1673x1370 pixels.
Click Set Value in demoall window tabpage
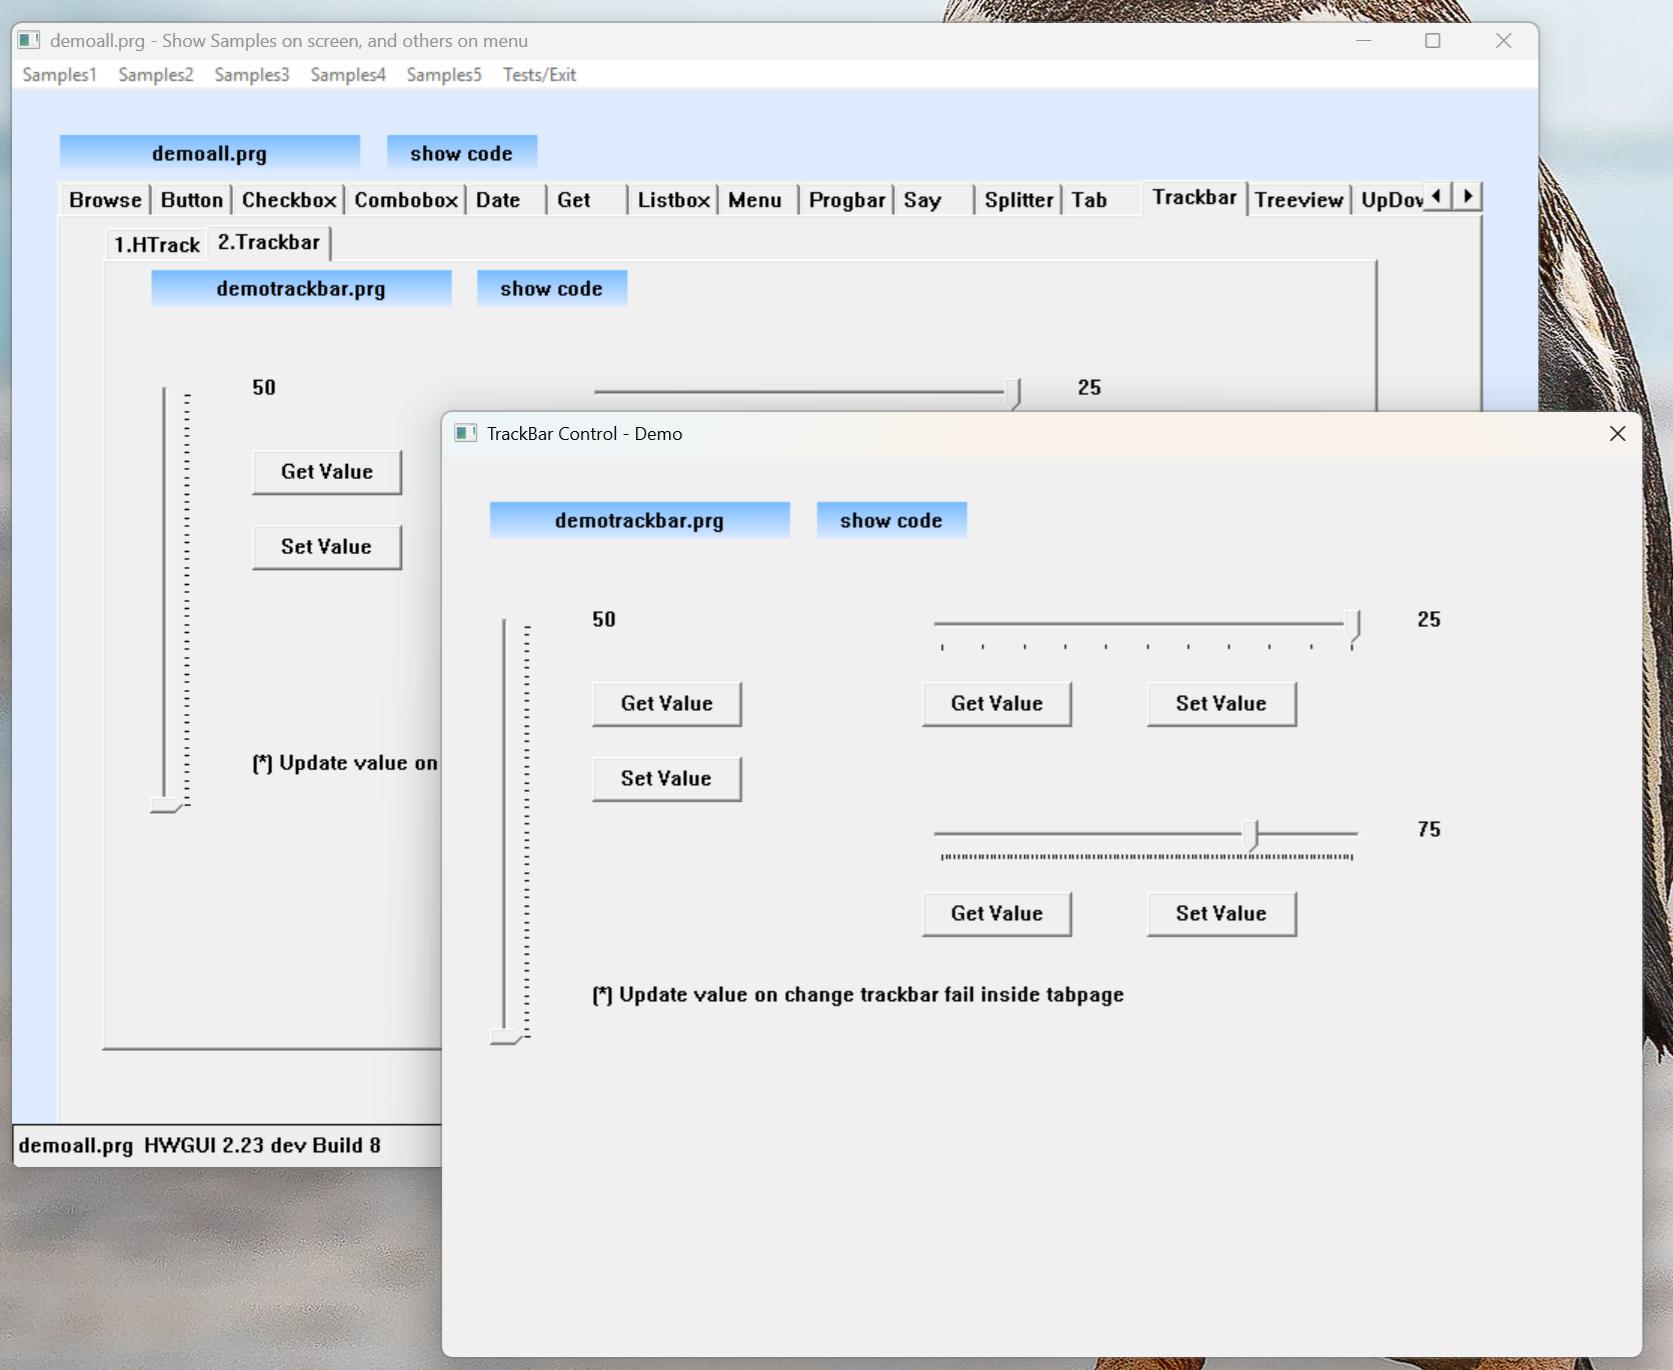click(x=327, y=547)
